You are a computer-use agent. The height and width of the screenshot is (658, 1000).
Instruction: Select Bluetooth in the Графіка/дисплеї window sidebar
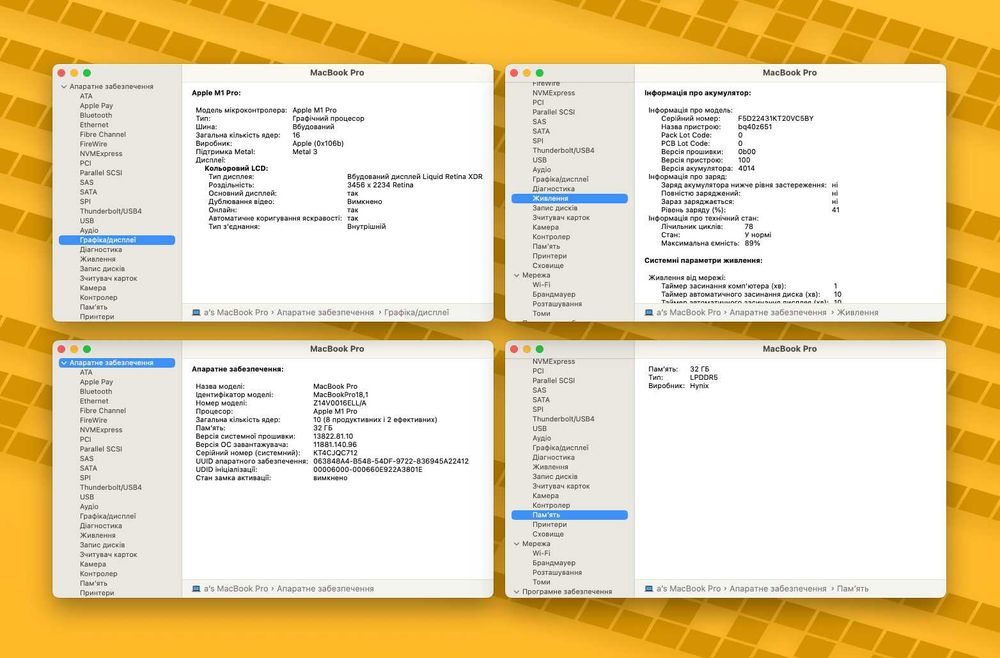(x=96, y=115)
